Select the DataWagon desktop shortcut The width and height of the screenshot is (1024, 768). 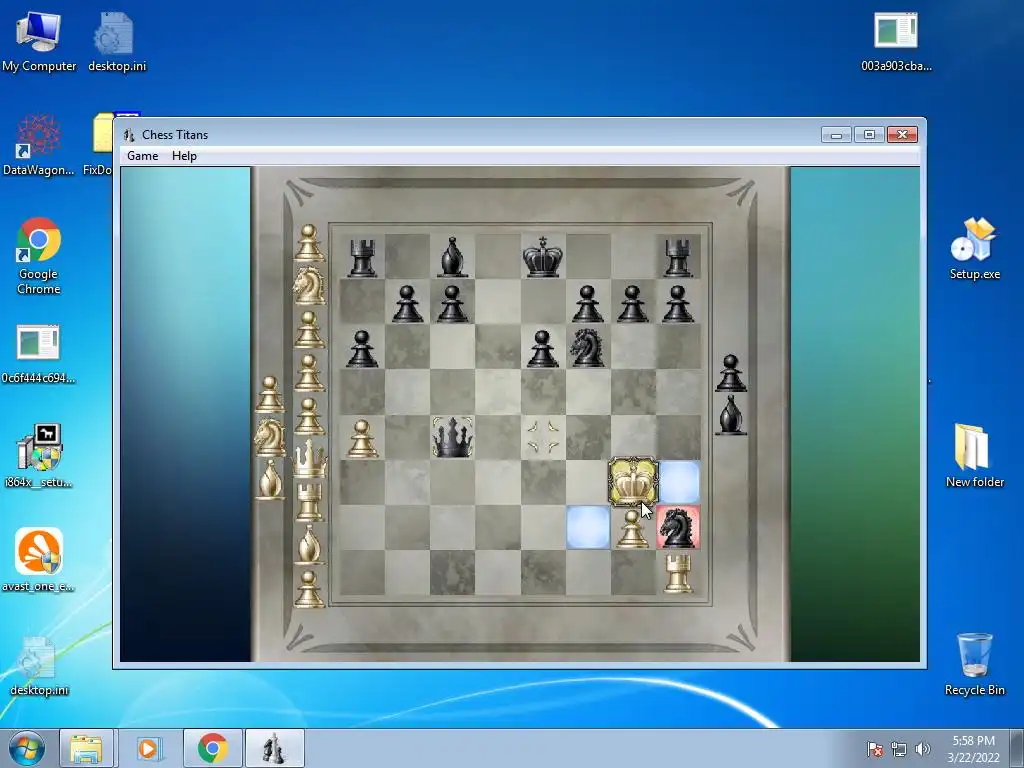tap(39, 145)
